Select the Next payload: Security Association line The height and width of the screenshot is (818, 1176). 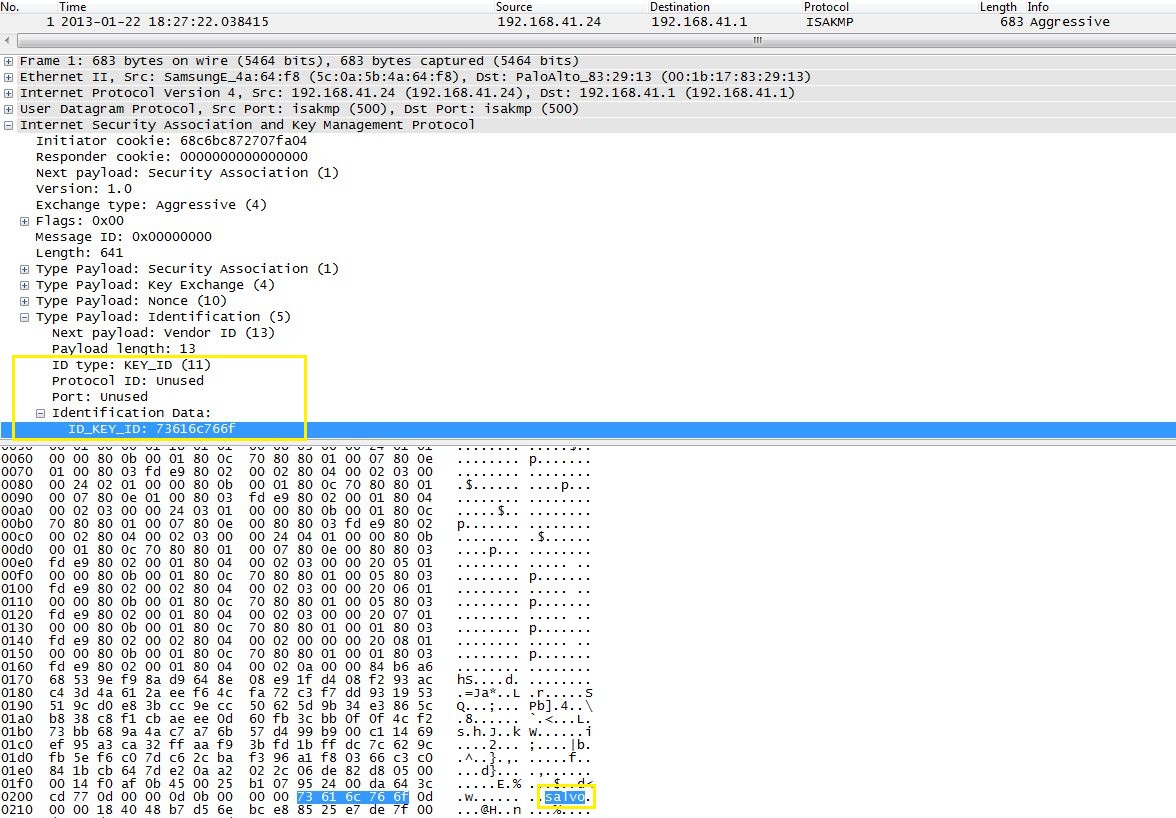coord(188,173)
